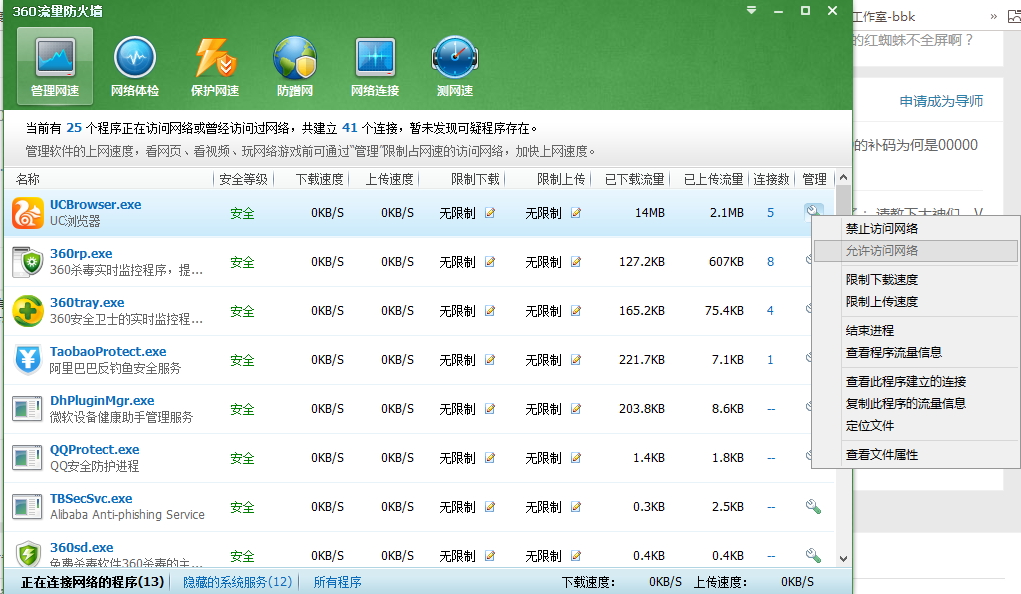The height and width of the screenshot is (594, 1021).
Task: Edit download limit for UCBrowser.exe
Action: pyautogui.click(x=490, y=213)
